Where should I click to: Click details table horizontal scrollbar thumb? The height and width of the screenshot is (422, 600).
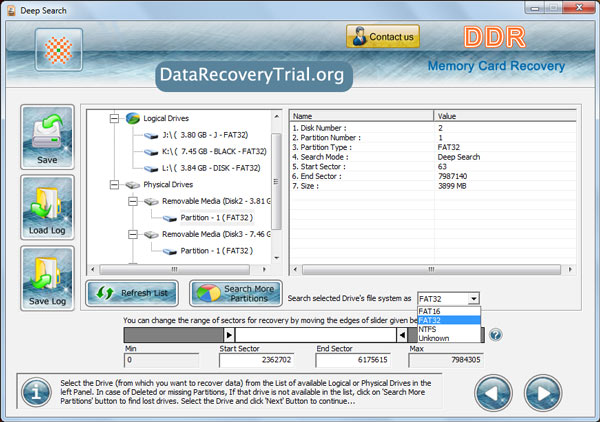tap(431, 269)
